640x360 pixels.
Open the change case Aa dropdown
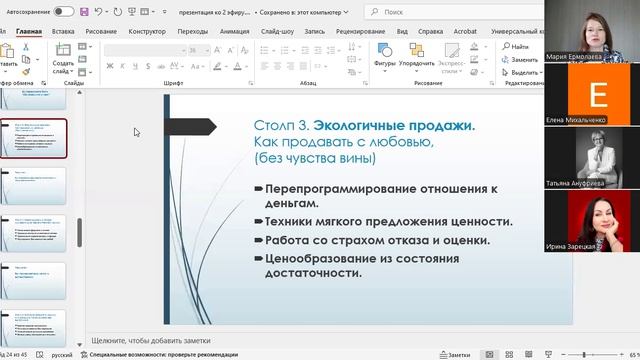(197, 66)
